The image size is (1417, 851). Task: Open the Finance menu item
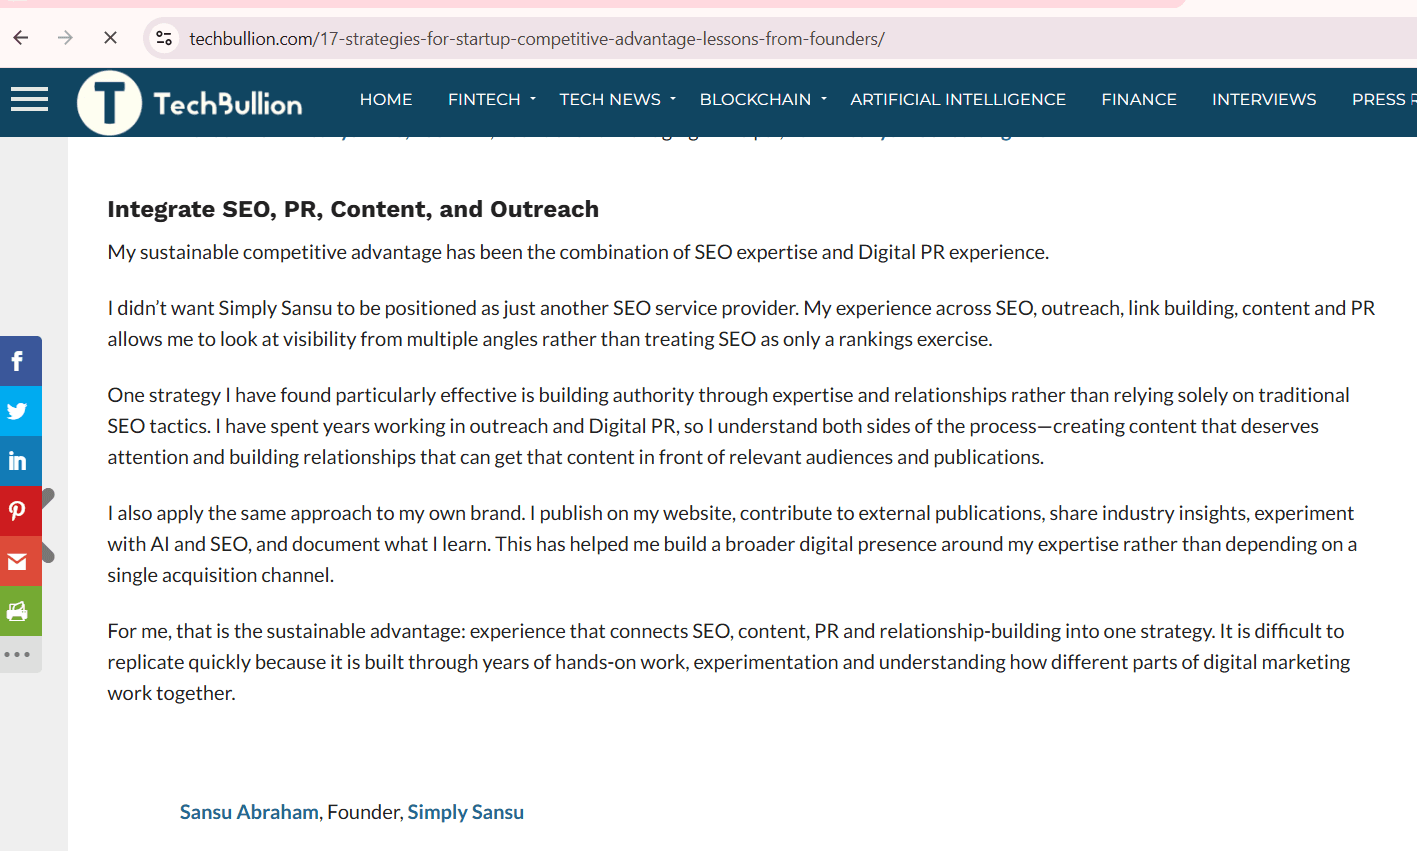[x=1139, y=99]
